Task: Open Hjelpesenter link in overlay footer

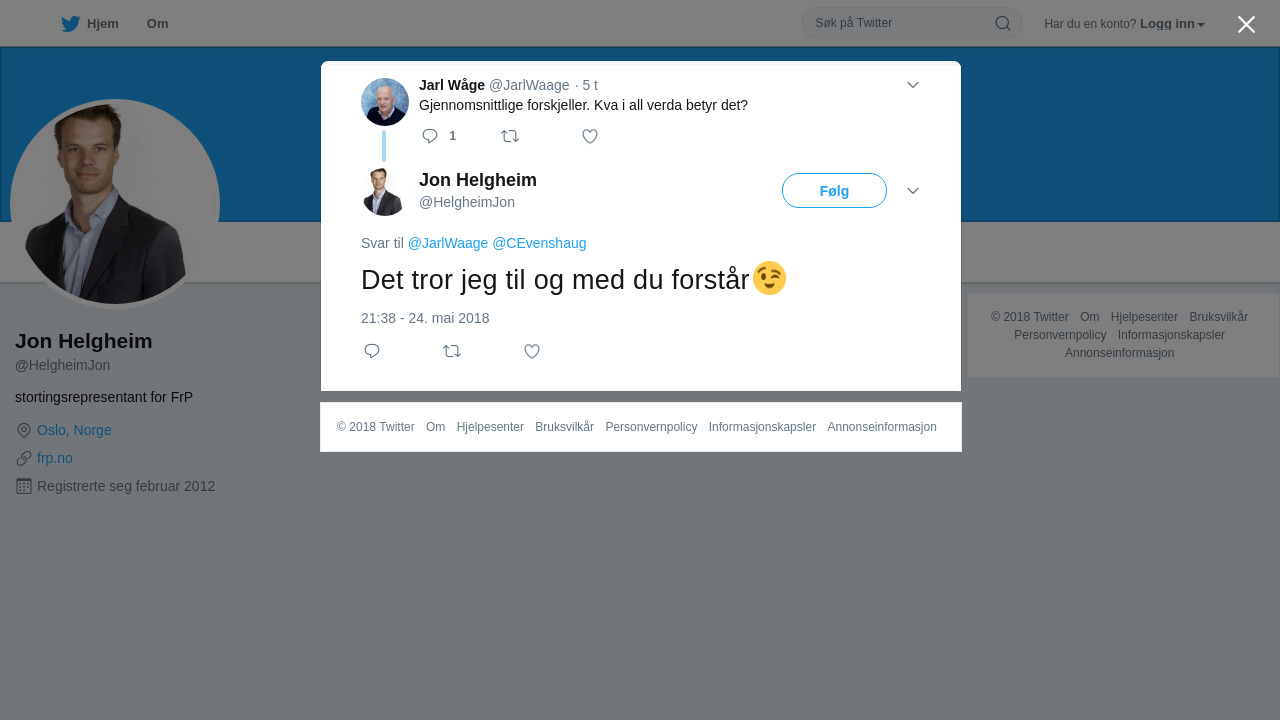Action: [x=490, y=427]
